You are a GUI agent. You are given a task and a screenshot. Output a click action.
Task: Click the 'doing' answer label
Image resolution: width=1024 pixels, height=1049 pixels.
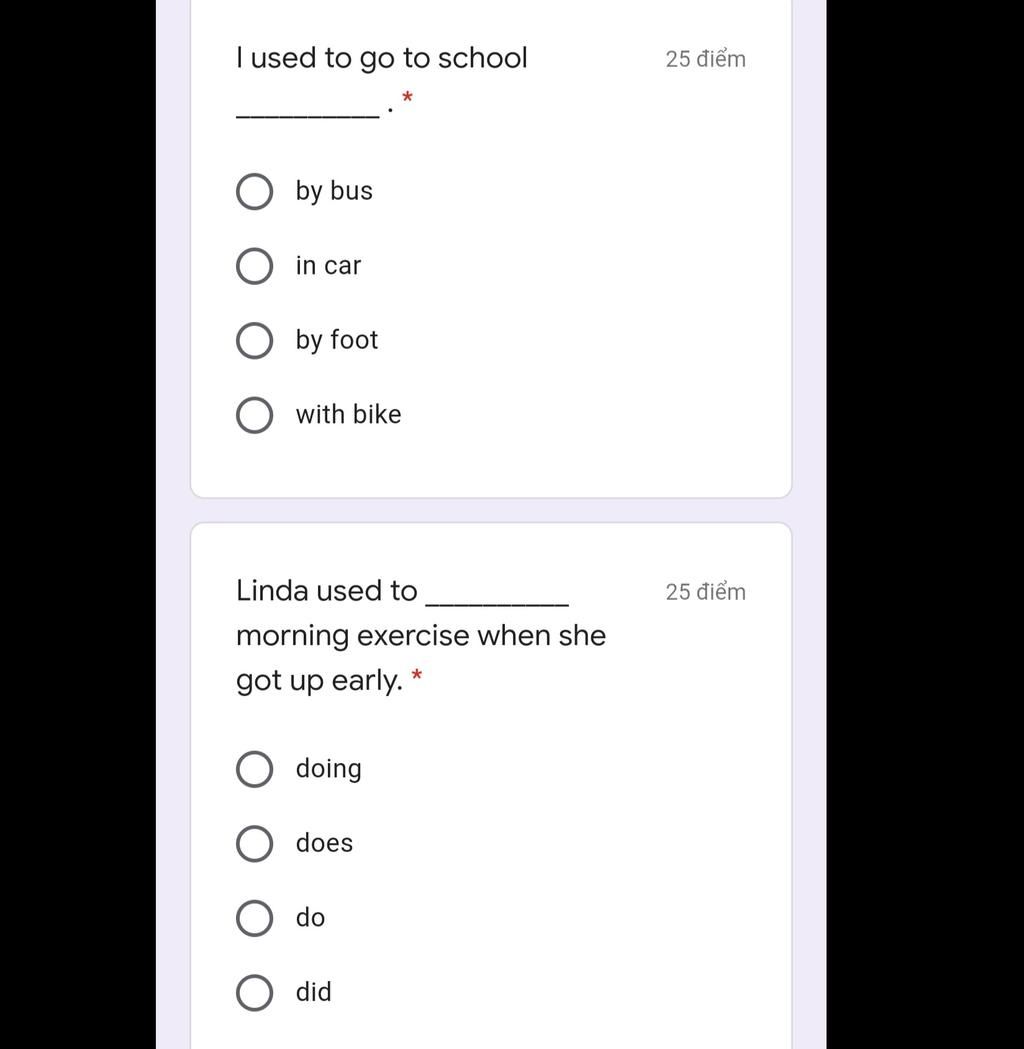[x=328, y=769]
